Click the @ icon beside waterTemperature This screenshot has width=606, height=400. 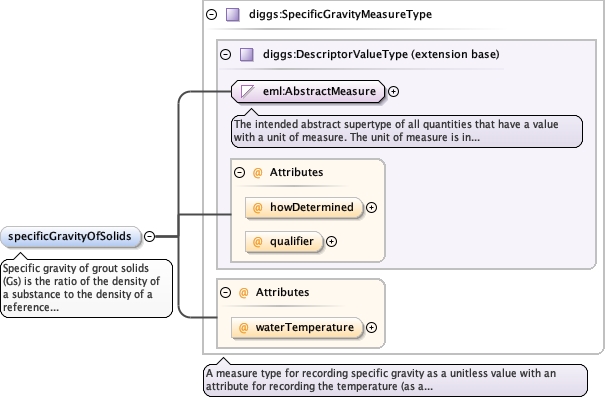click(243, 326)
